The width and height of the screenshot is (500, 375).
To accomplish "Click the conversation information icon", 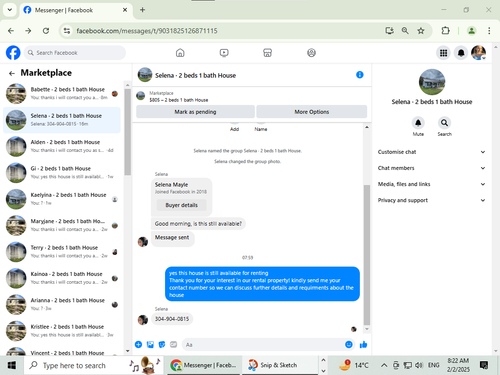I will (x=360, y=75).
